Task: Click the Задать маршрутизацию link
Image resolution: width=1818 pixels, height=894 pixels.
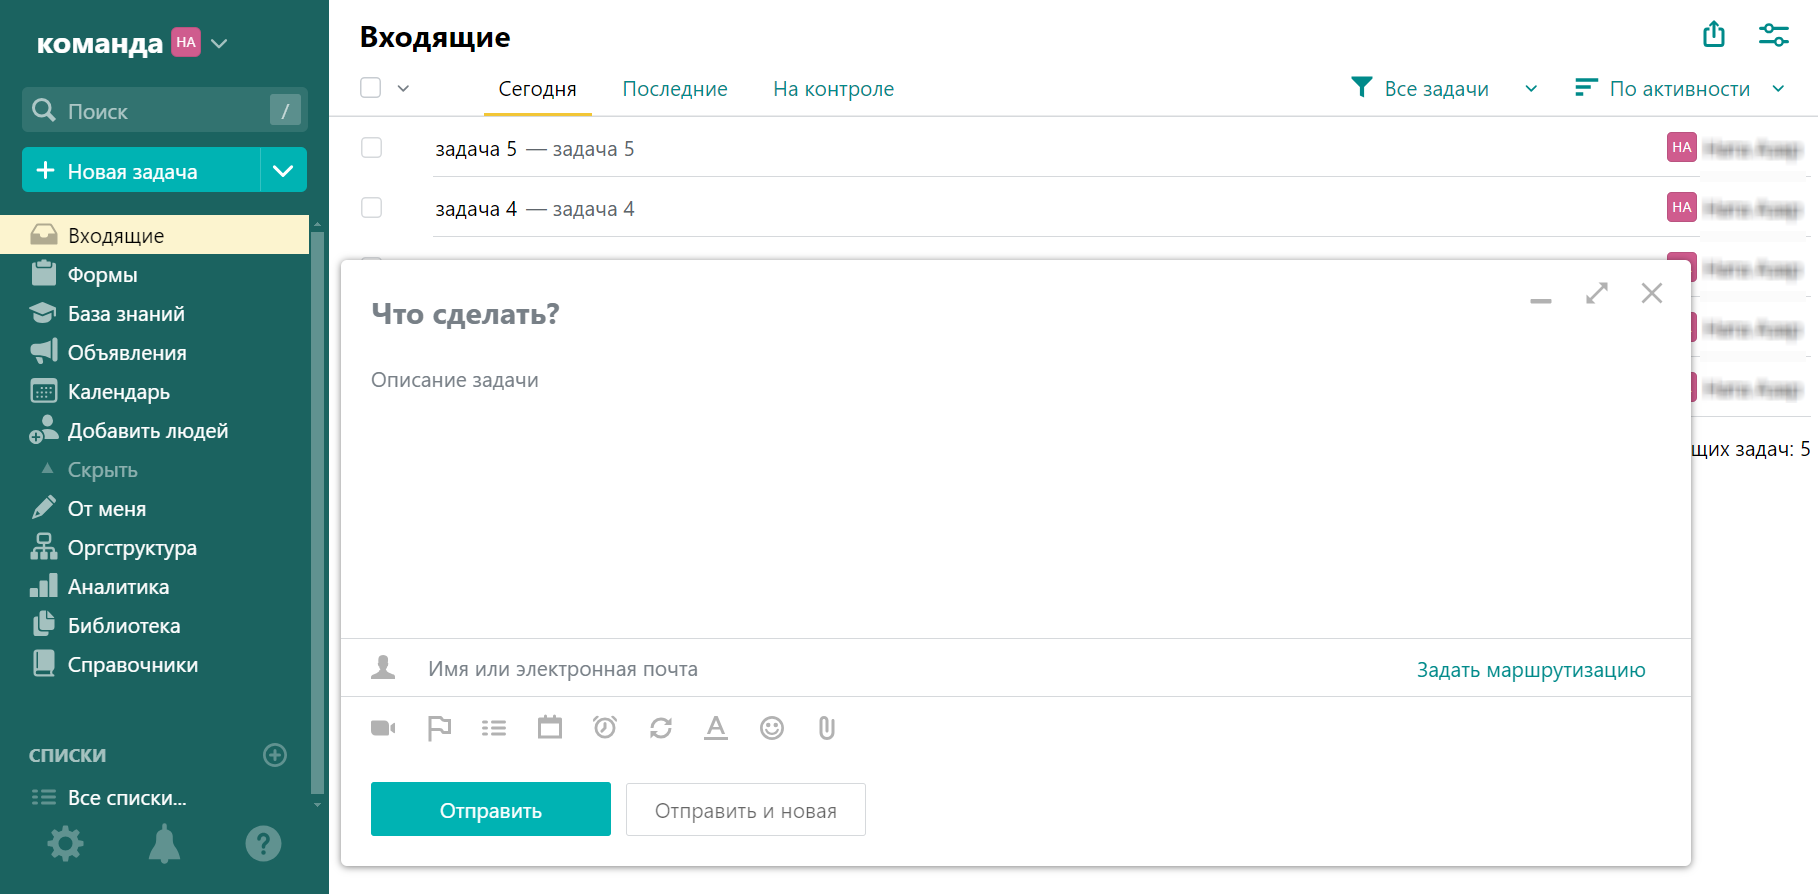Action: (1531, 669)
